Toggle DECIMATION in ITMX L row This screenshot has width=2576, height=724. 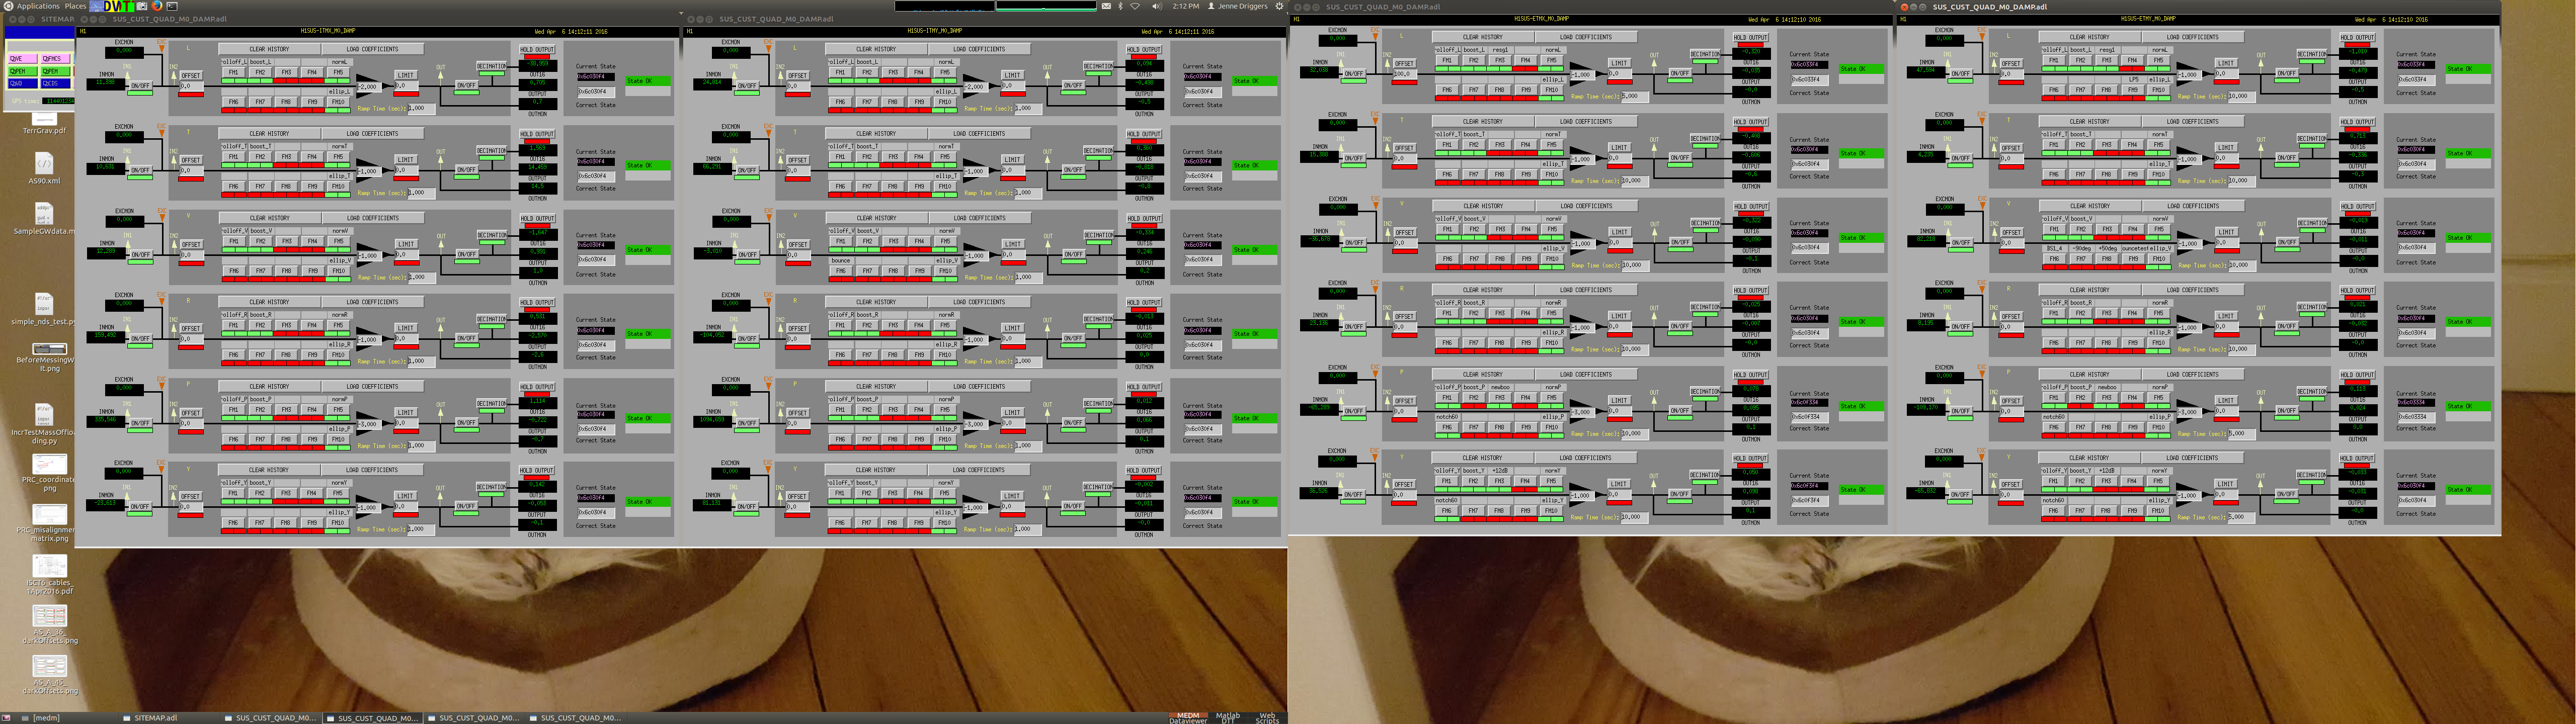(x=492, y=66)
